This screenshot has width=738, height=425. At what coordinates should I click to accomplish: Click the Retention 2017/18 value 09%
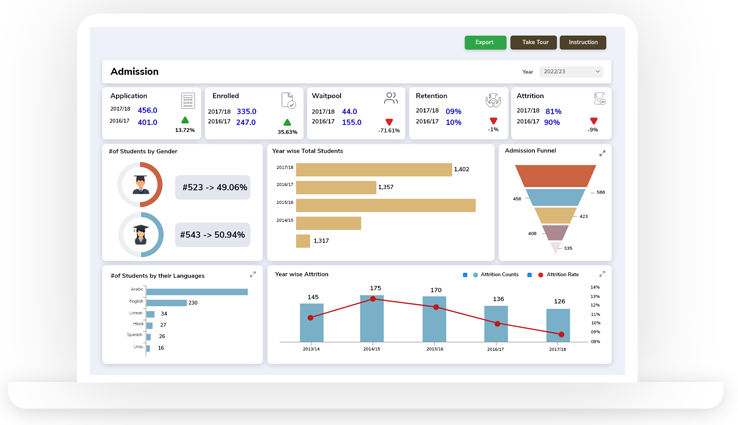click(x=453, y=112)
